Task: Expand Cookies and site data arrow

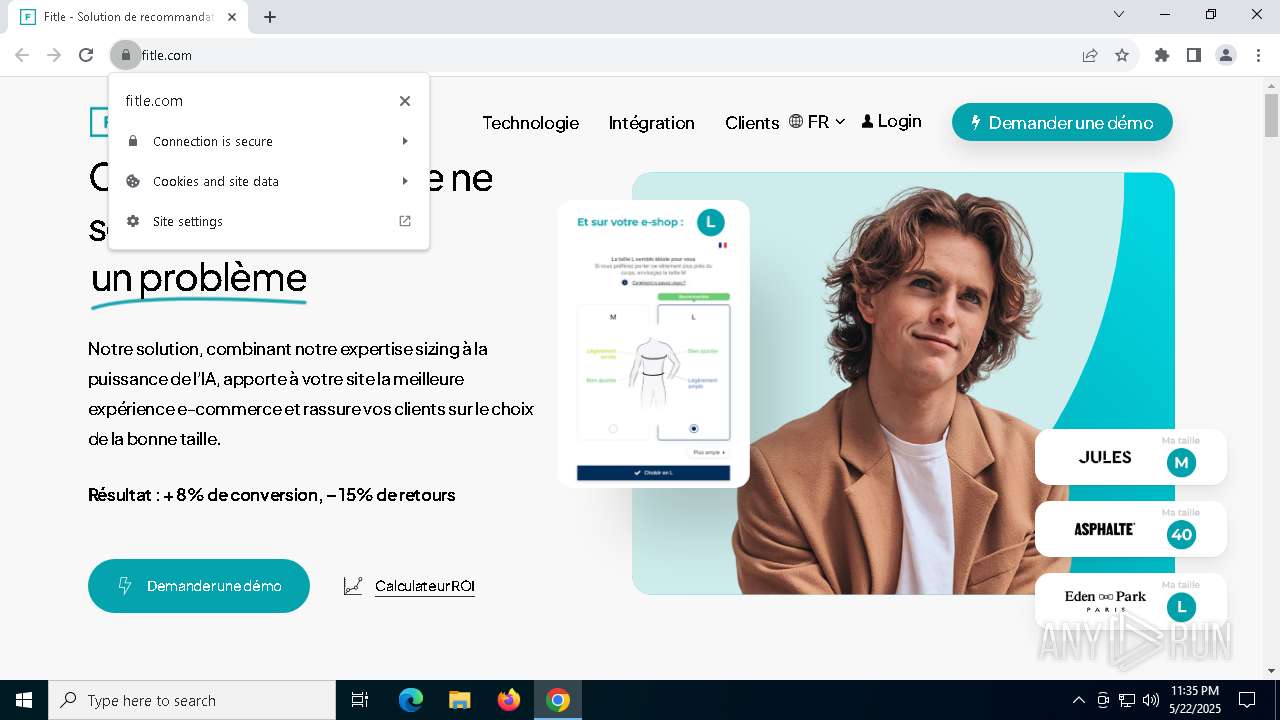Action: 405,181
